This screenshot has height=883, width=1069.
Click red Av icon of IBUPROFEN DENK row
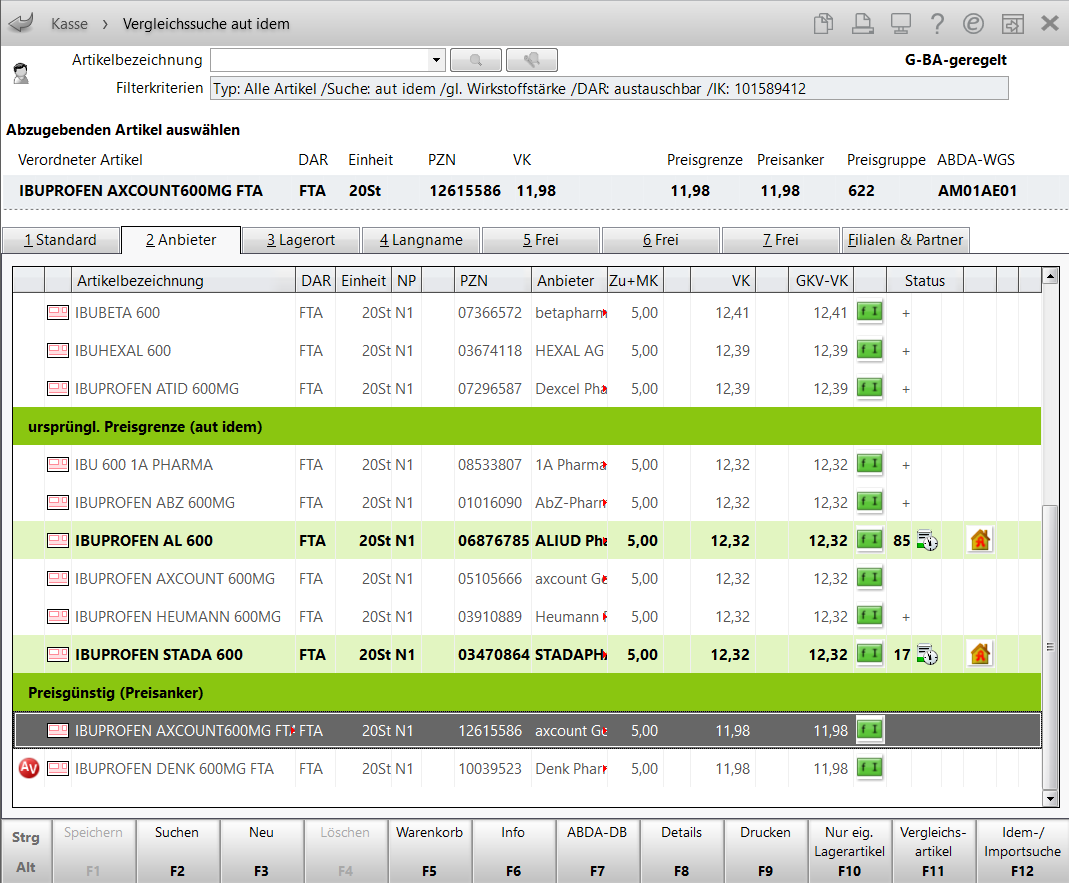coord(29,768)
